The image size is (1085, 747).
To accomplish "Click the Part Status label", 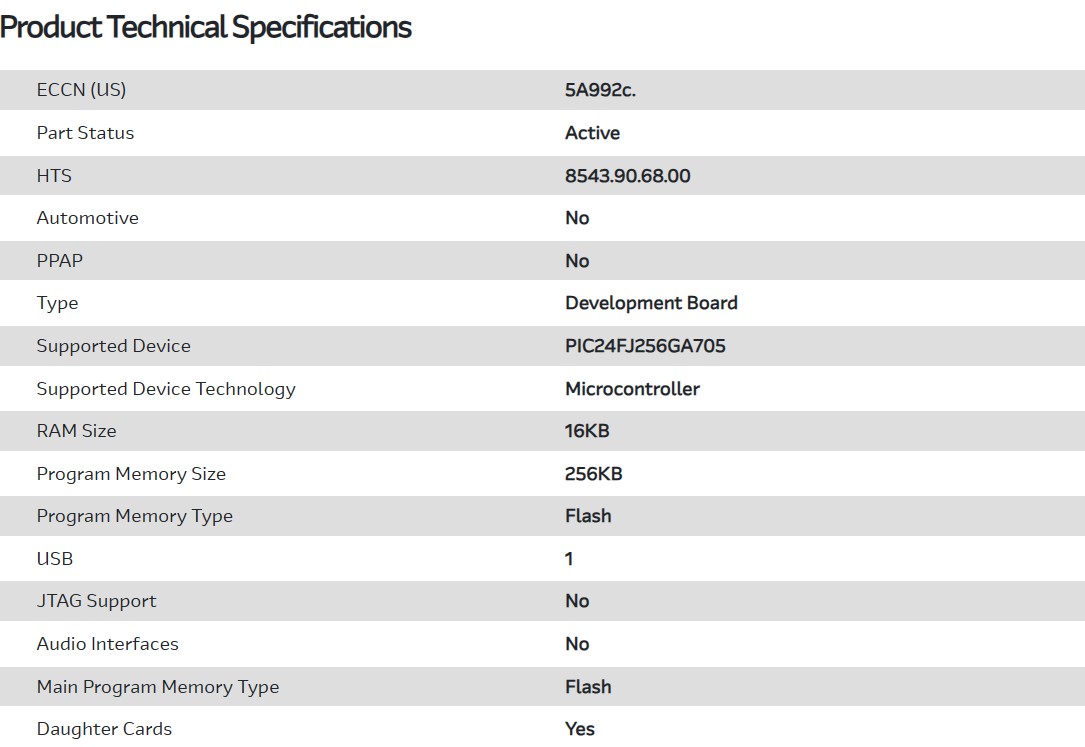I will click(85, 133).
